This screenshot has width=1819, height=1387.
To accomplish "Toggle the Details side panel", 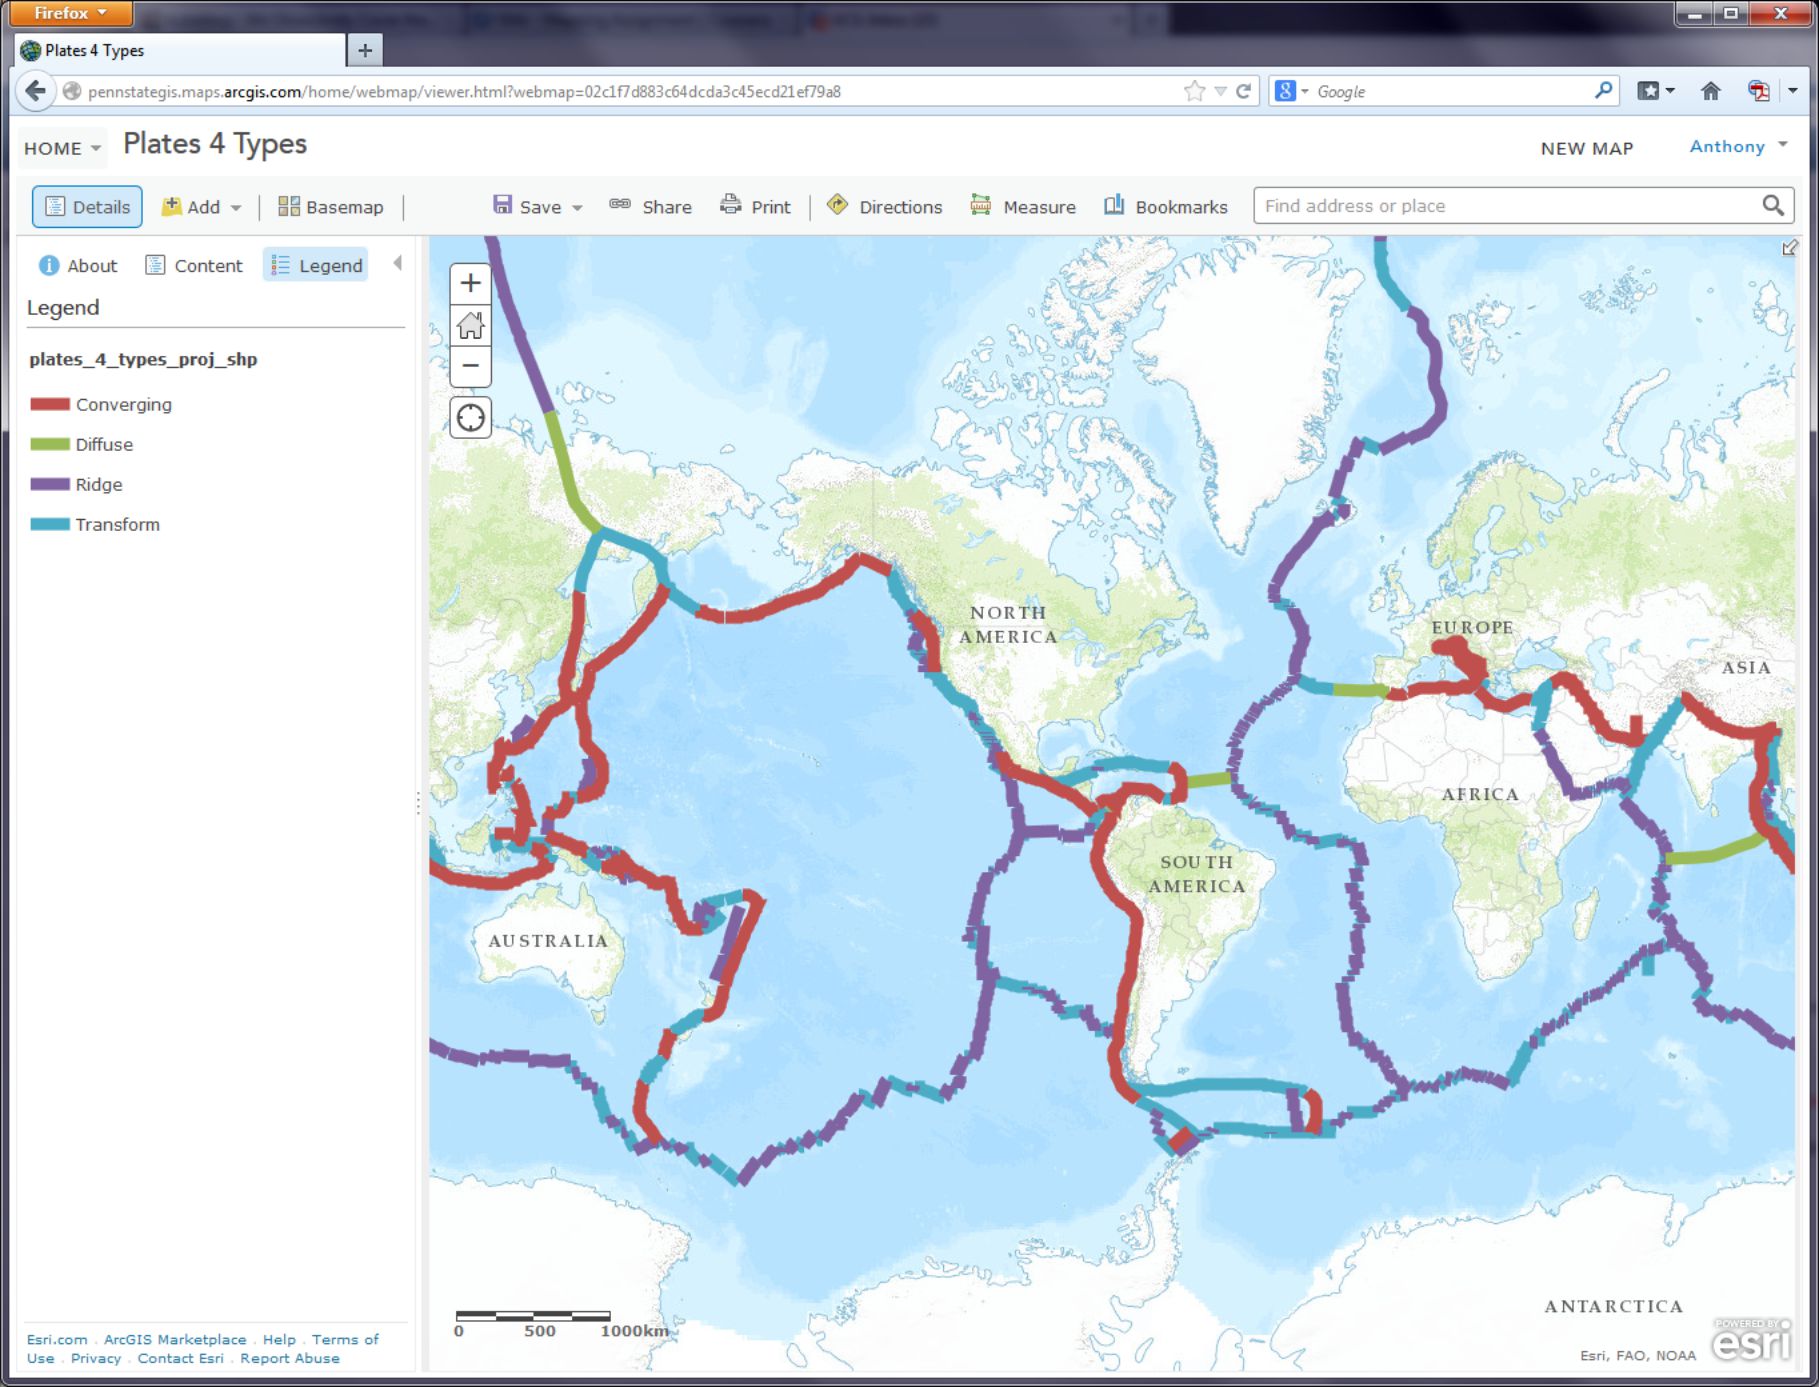I will (88, 207).
